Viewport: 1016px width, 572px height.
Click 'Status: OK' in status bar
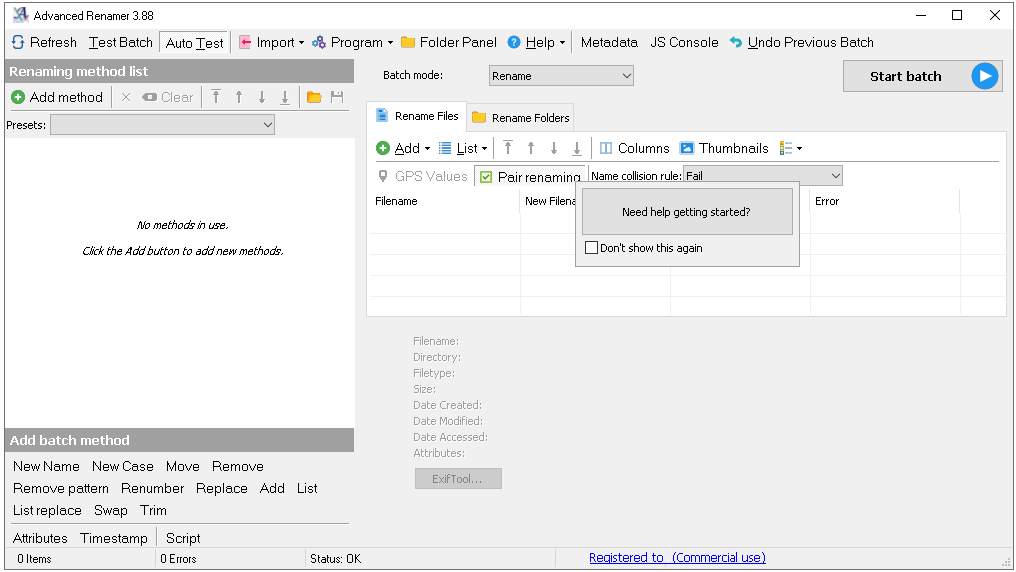click(x=336, y=559)
